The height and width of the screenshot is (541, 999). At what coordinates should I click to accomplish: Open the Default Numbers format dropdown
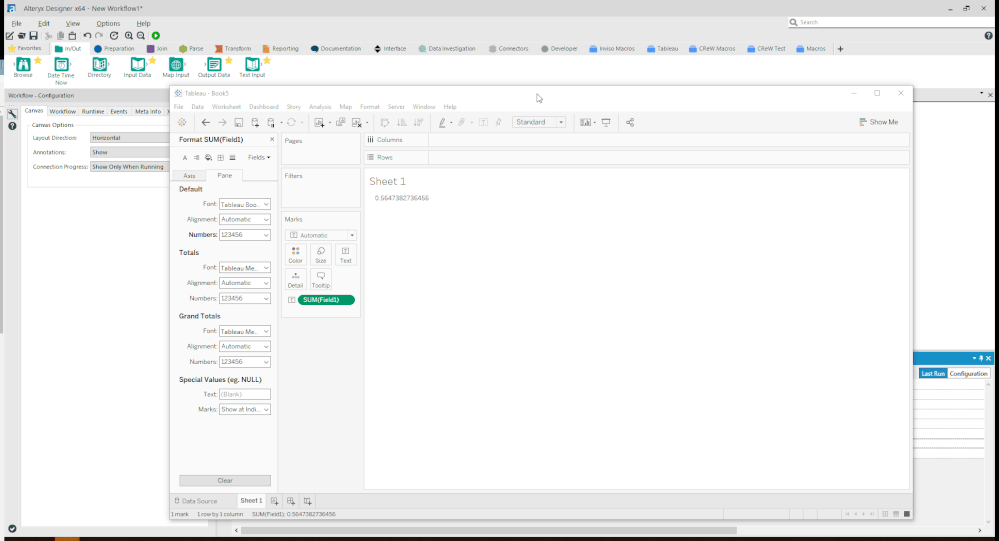[x=245, y=235]
